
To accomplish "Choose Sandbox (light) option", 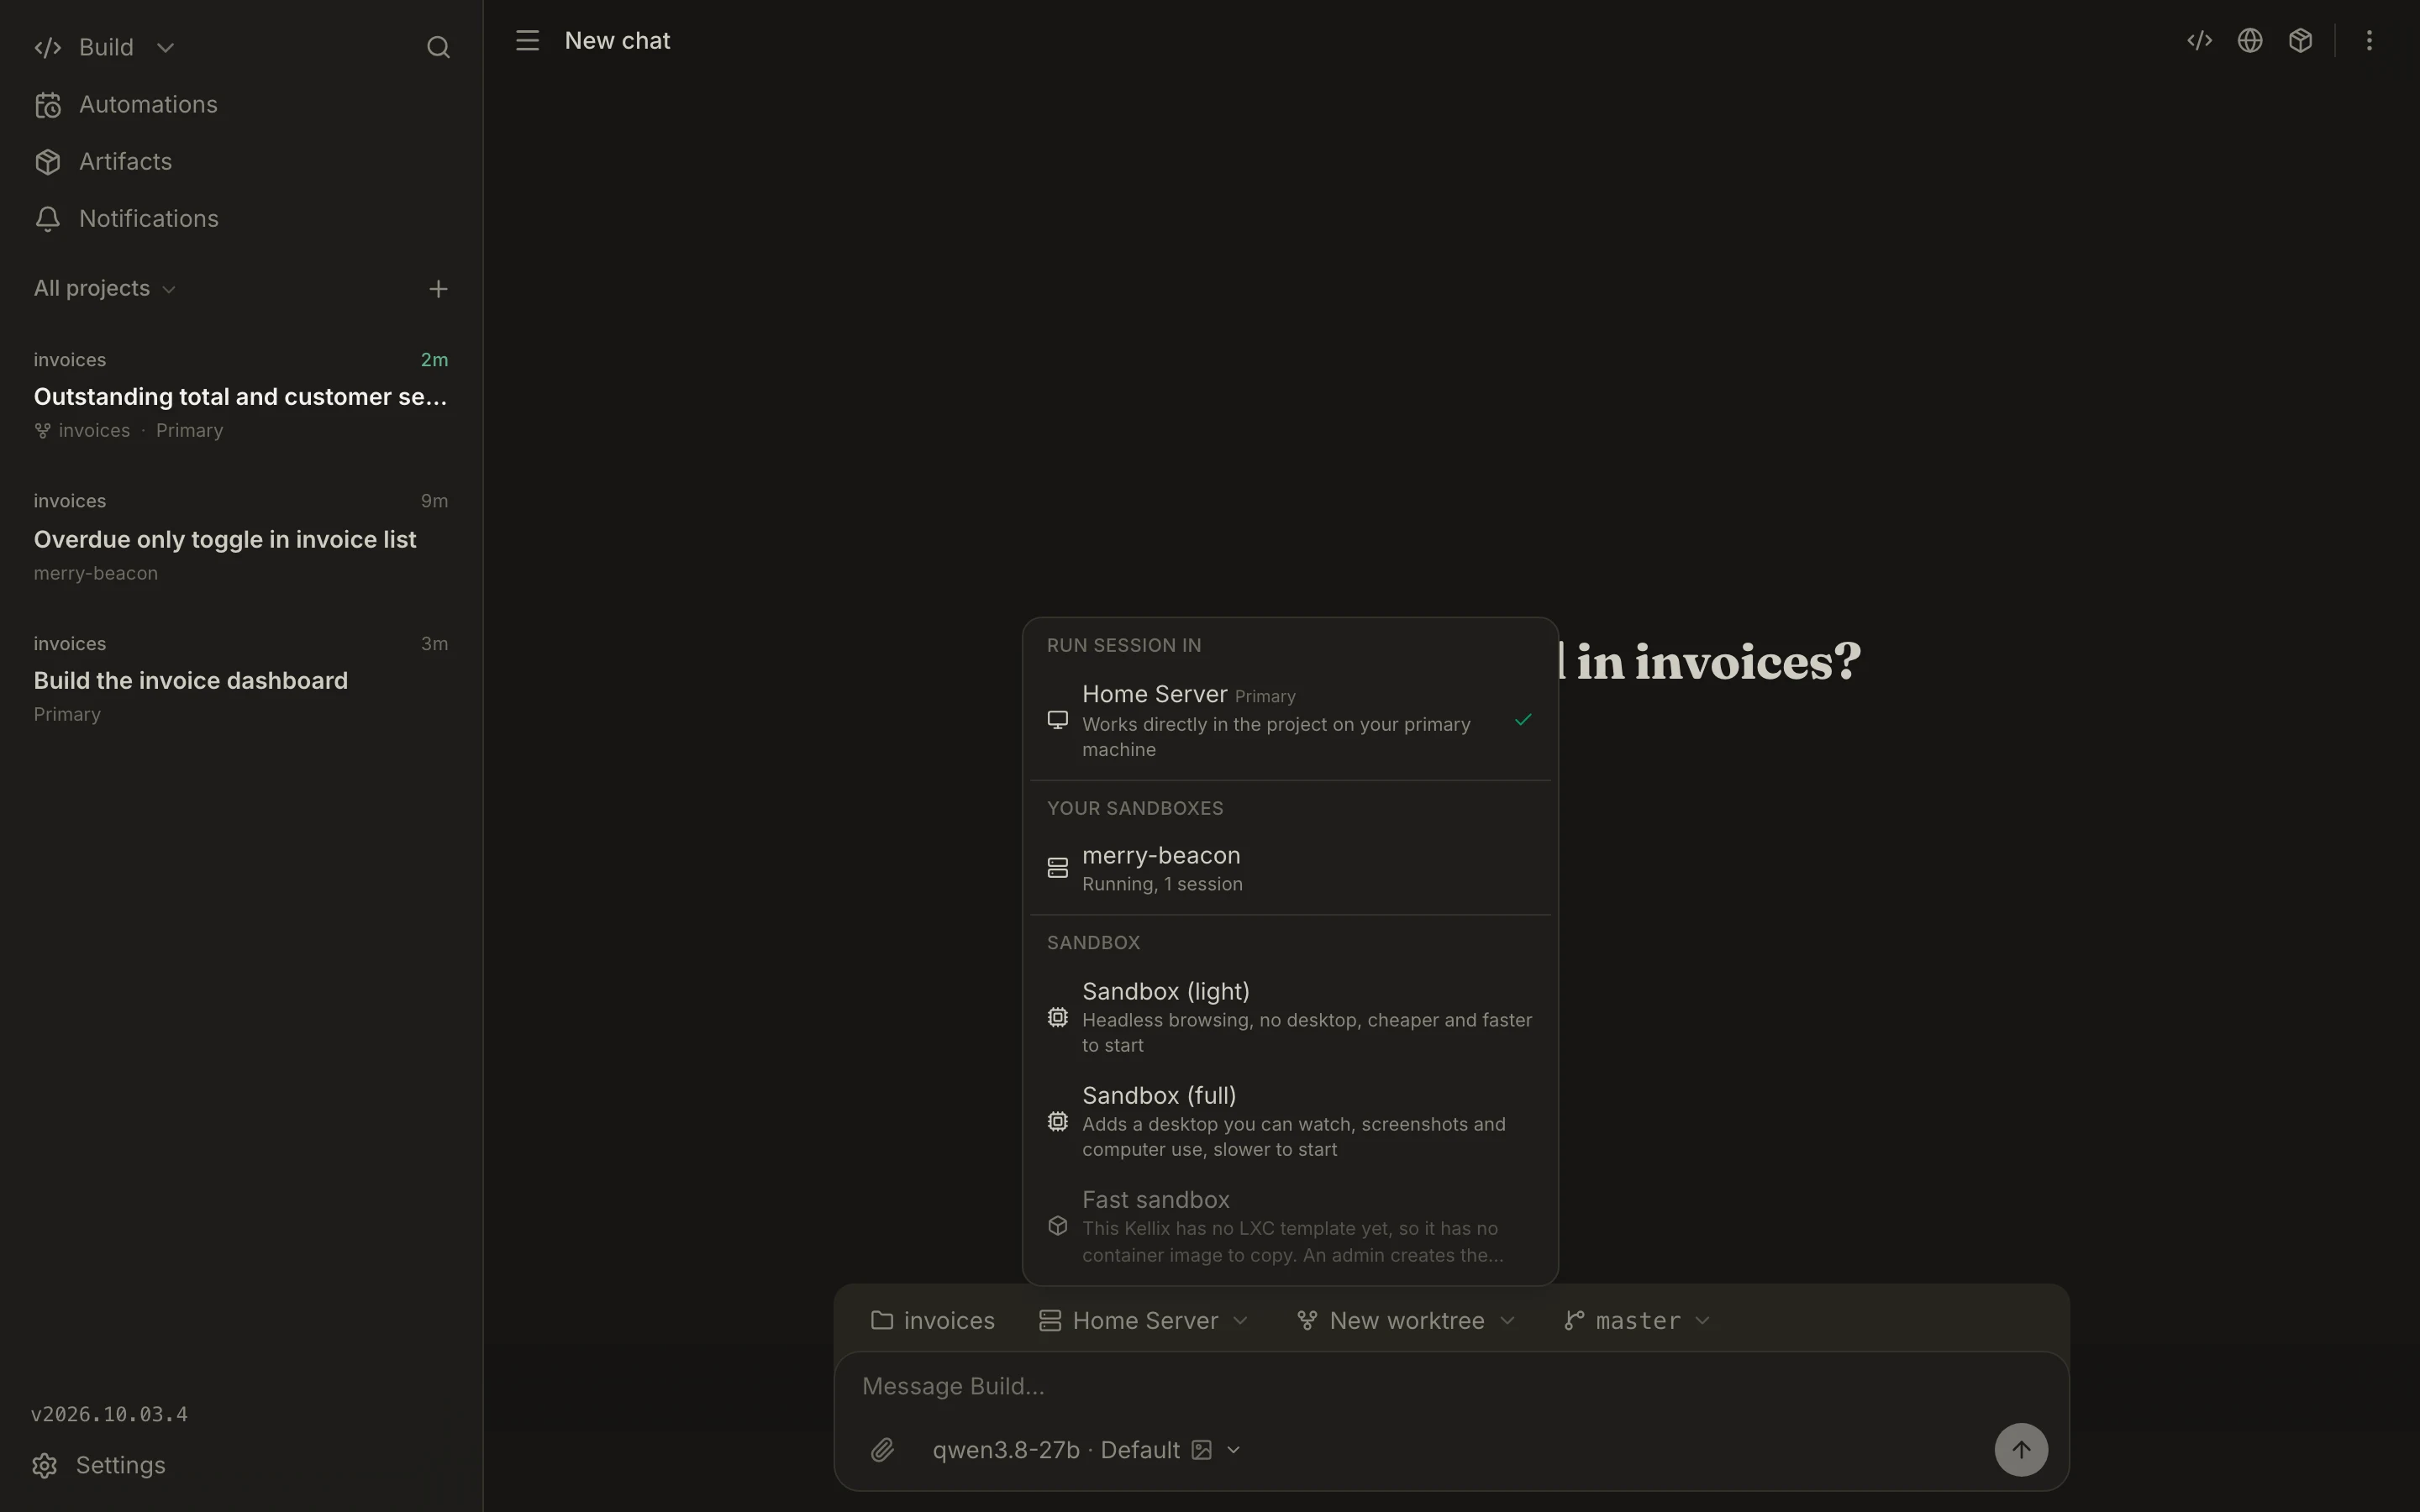I will point(1290,1017).
